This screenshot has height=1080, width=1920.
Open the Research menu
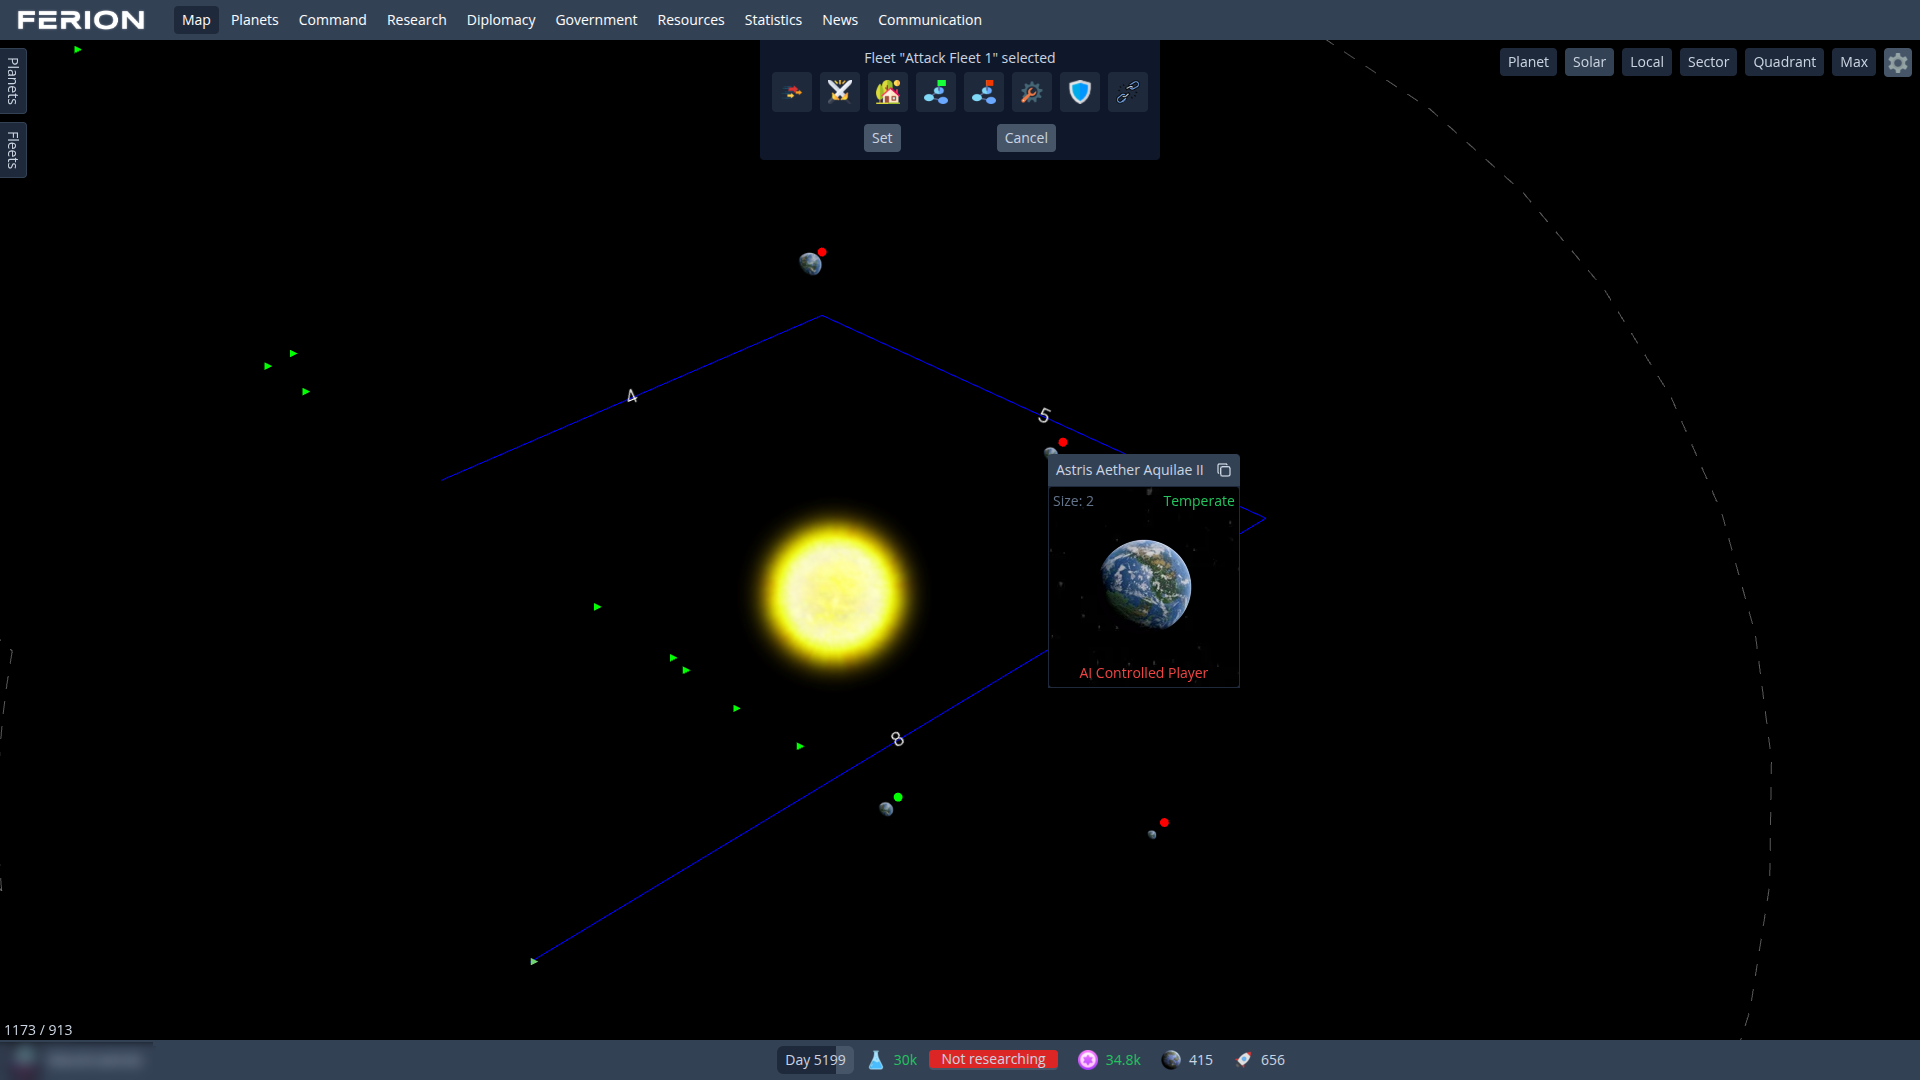tap(416, 20)
